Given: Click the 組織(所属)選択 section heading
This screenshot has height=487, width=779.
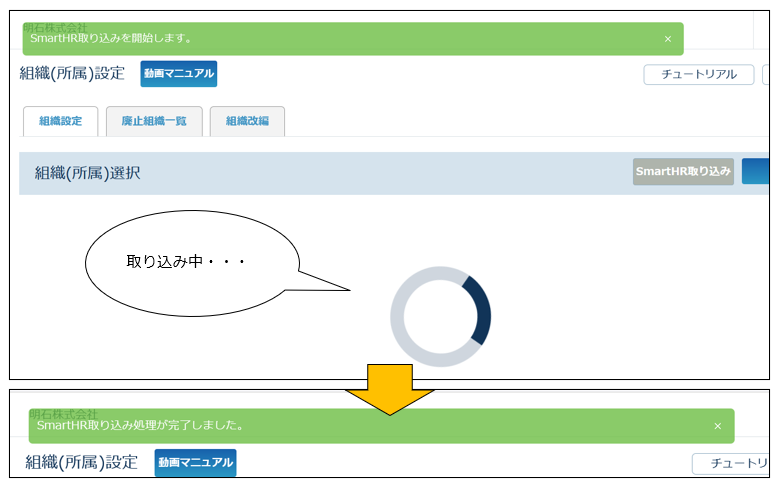Looking at the screenshot, I should 87,173.
